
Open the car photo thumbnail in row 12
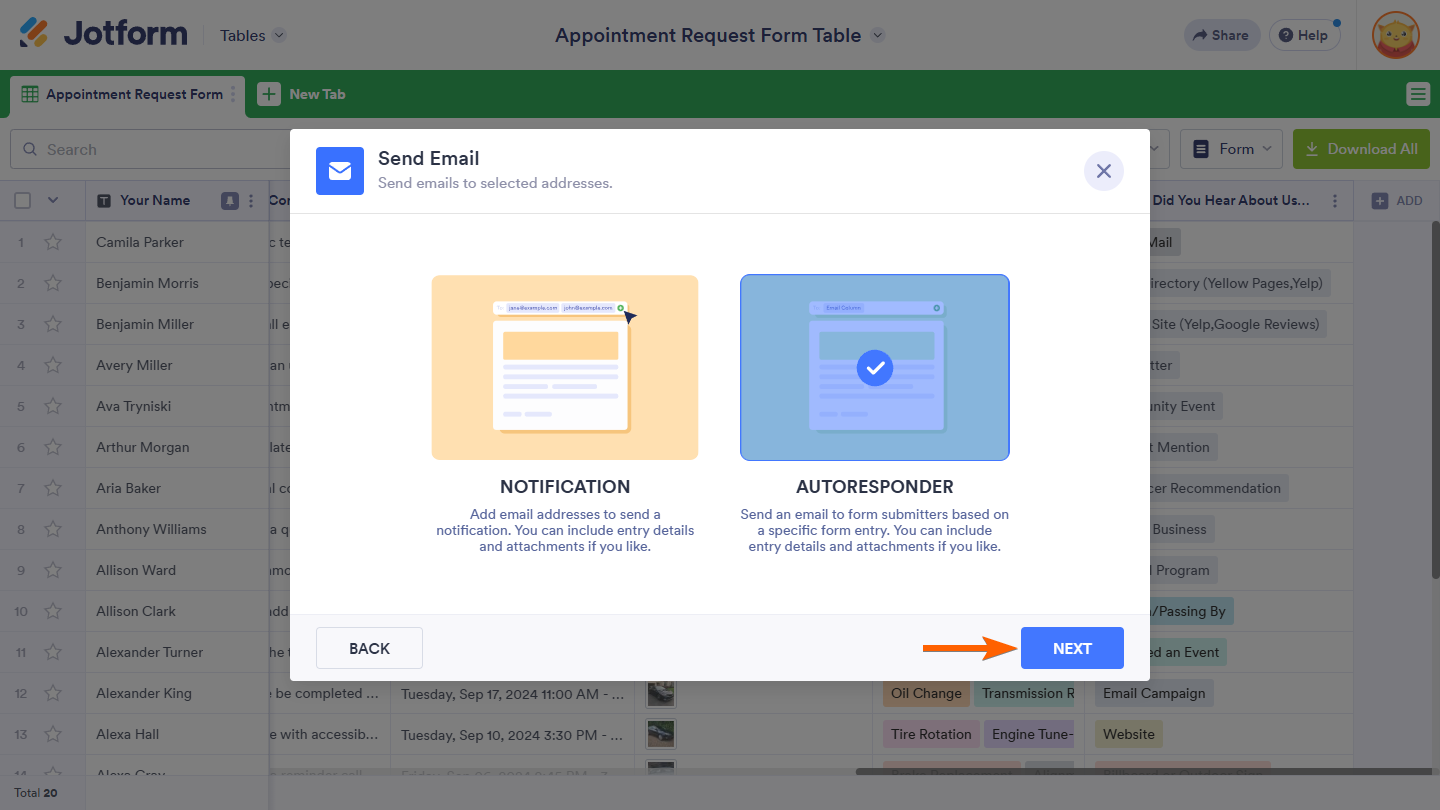coord(661,693)
